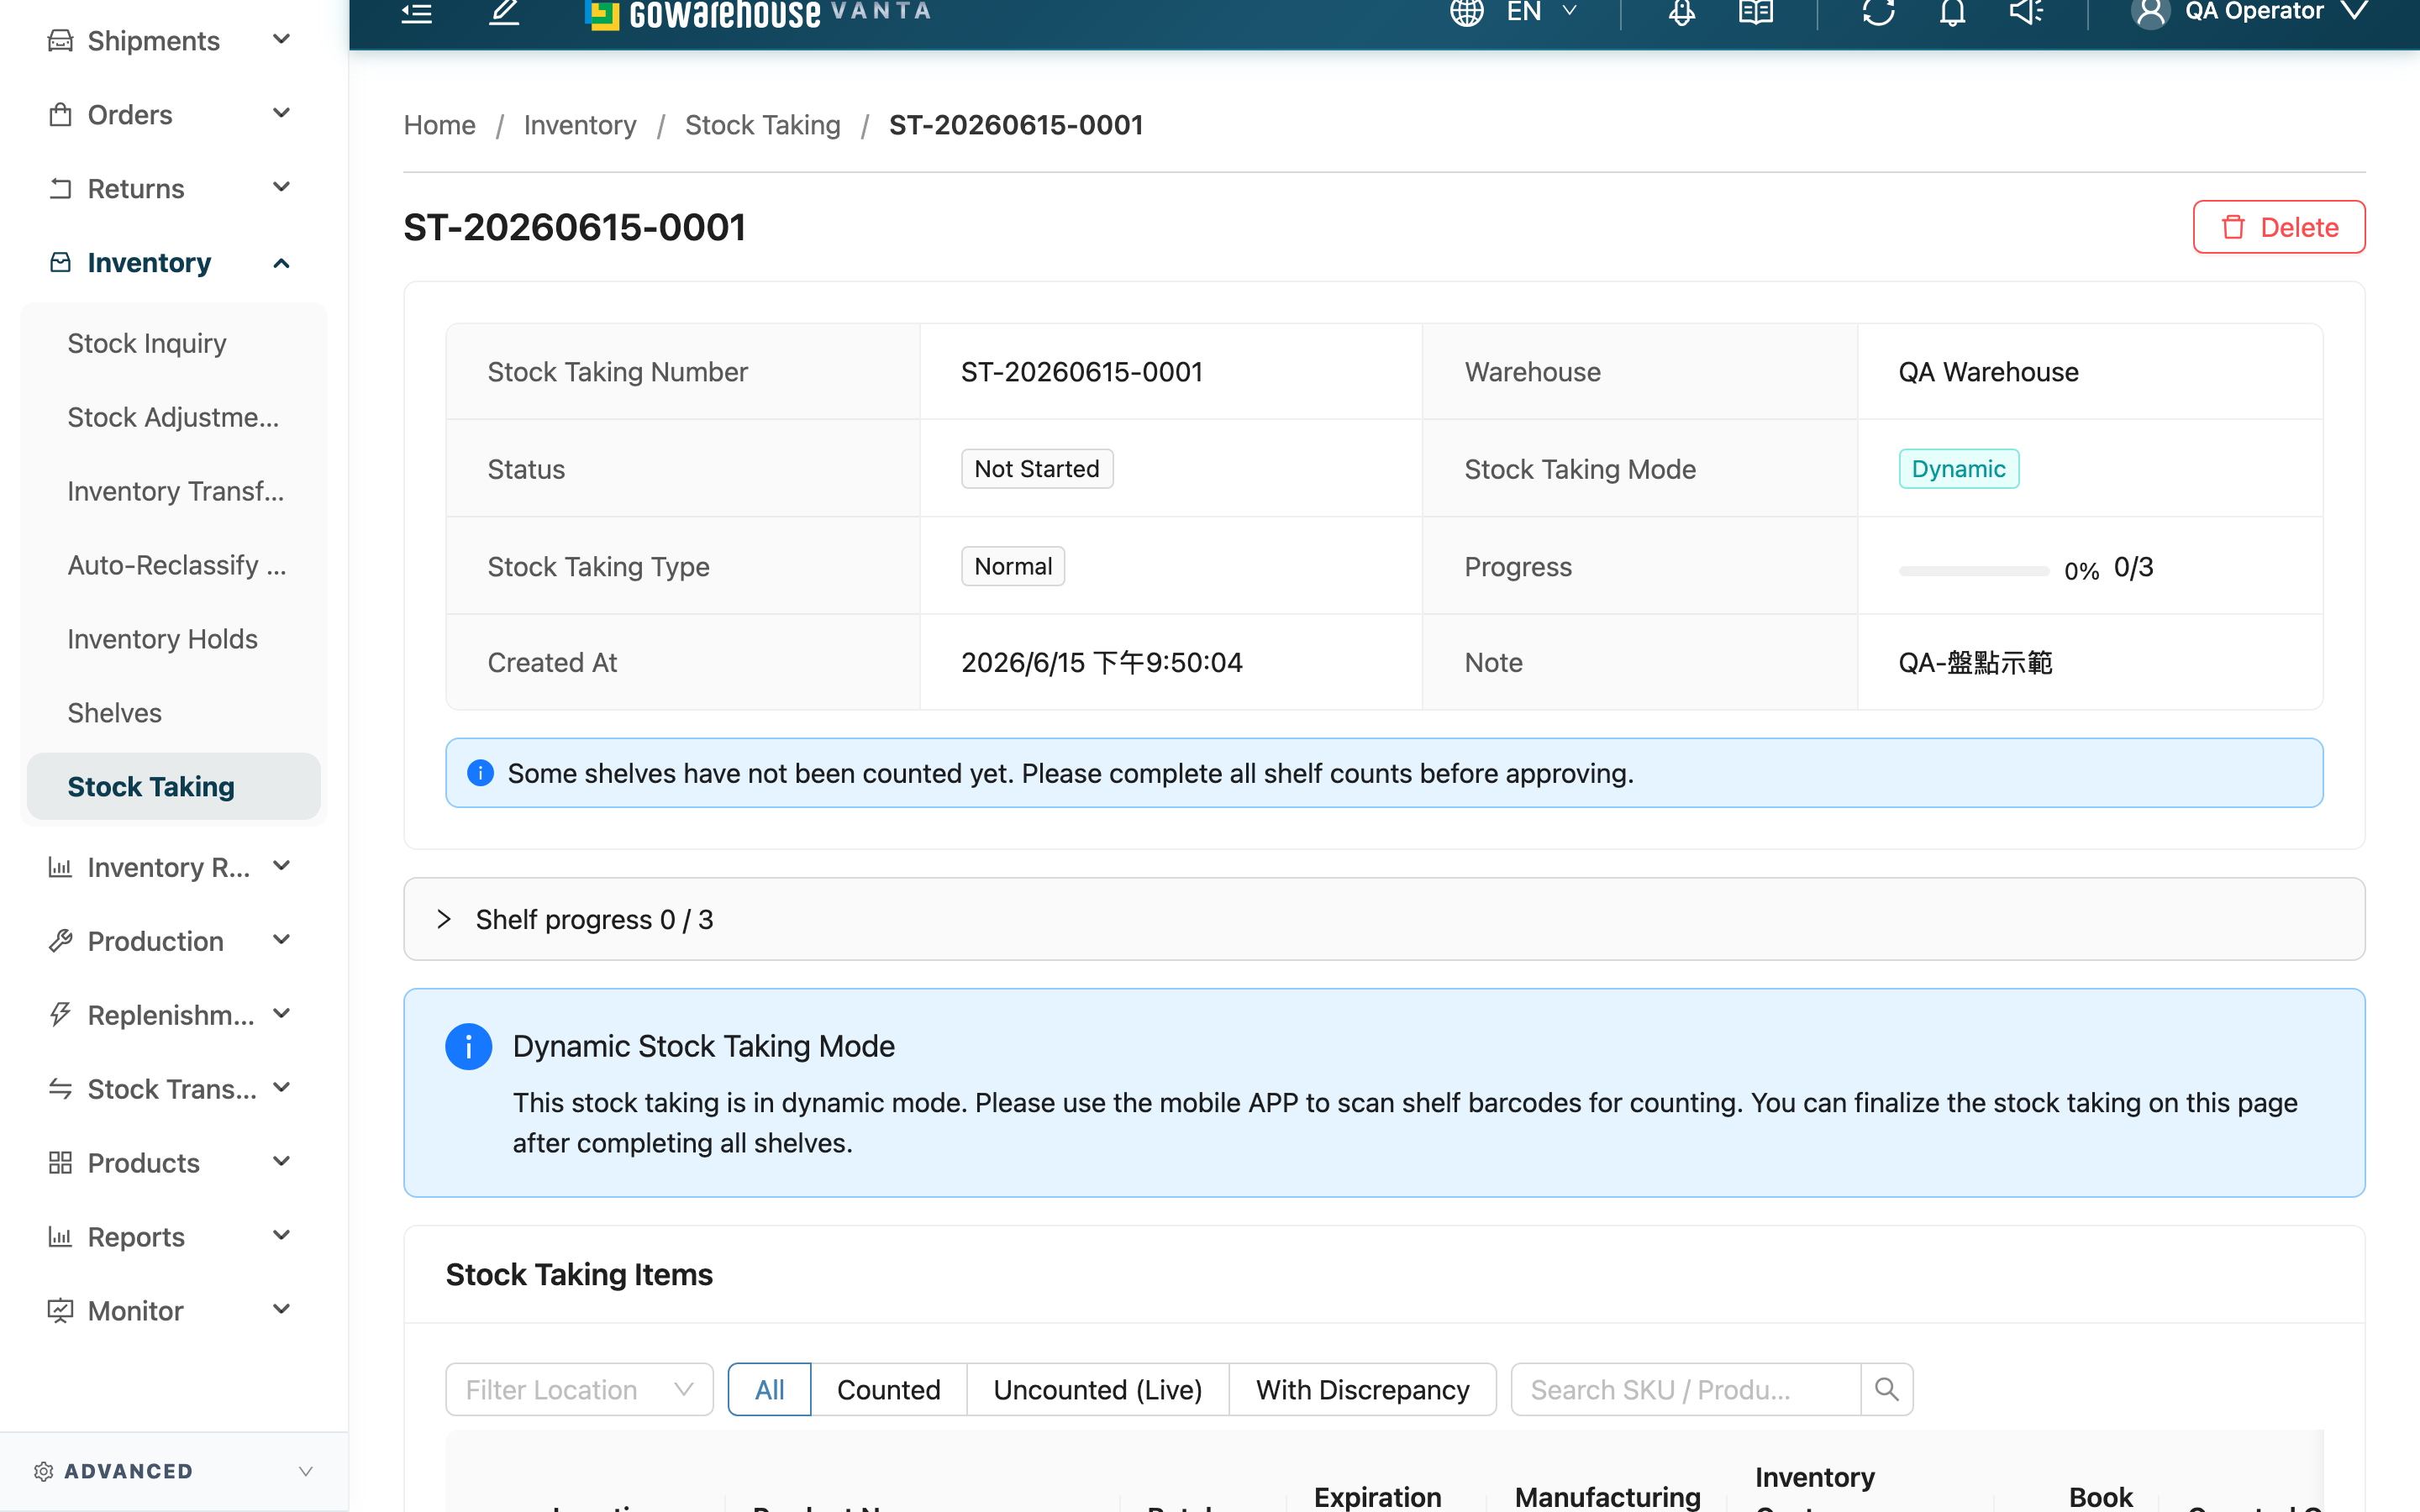
Task: Go to Home breadcrumb
Action: coord(439,125)
